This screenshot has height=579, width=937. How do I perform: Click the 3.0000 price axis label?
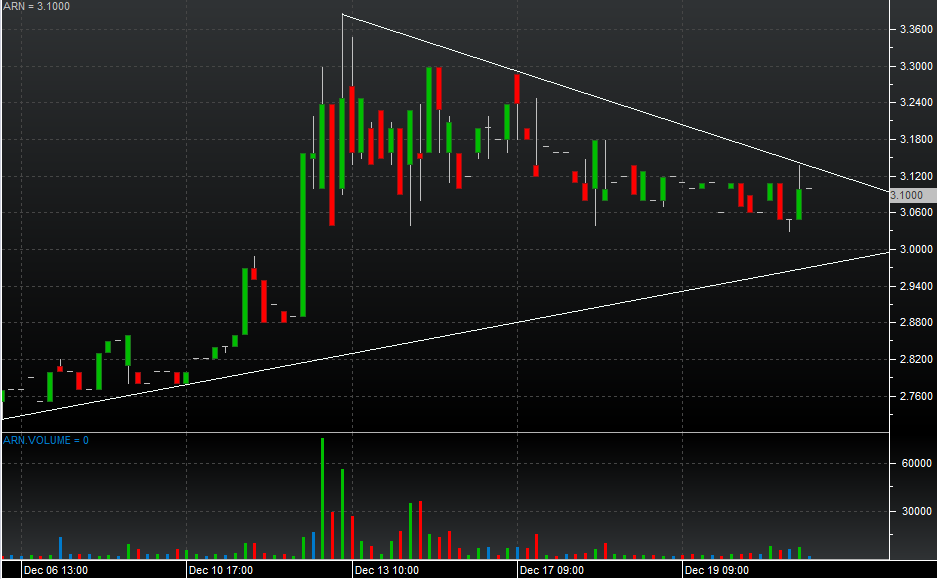pyautogui.click(x=915, y=250)
